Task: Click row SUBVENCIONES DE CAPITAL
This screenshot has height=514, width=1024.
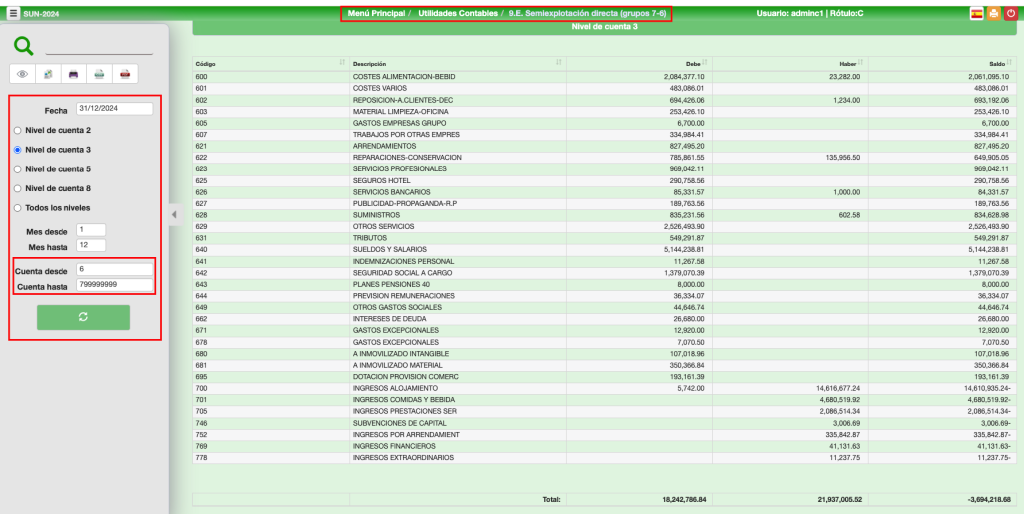Action: 605,423
